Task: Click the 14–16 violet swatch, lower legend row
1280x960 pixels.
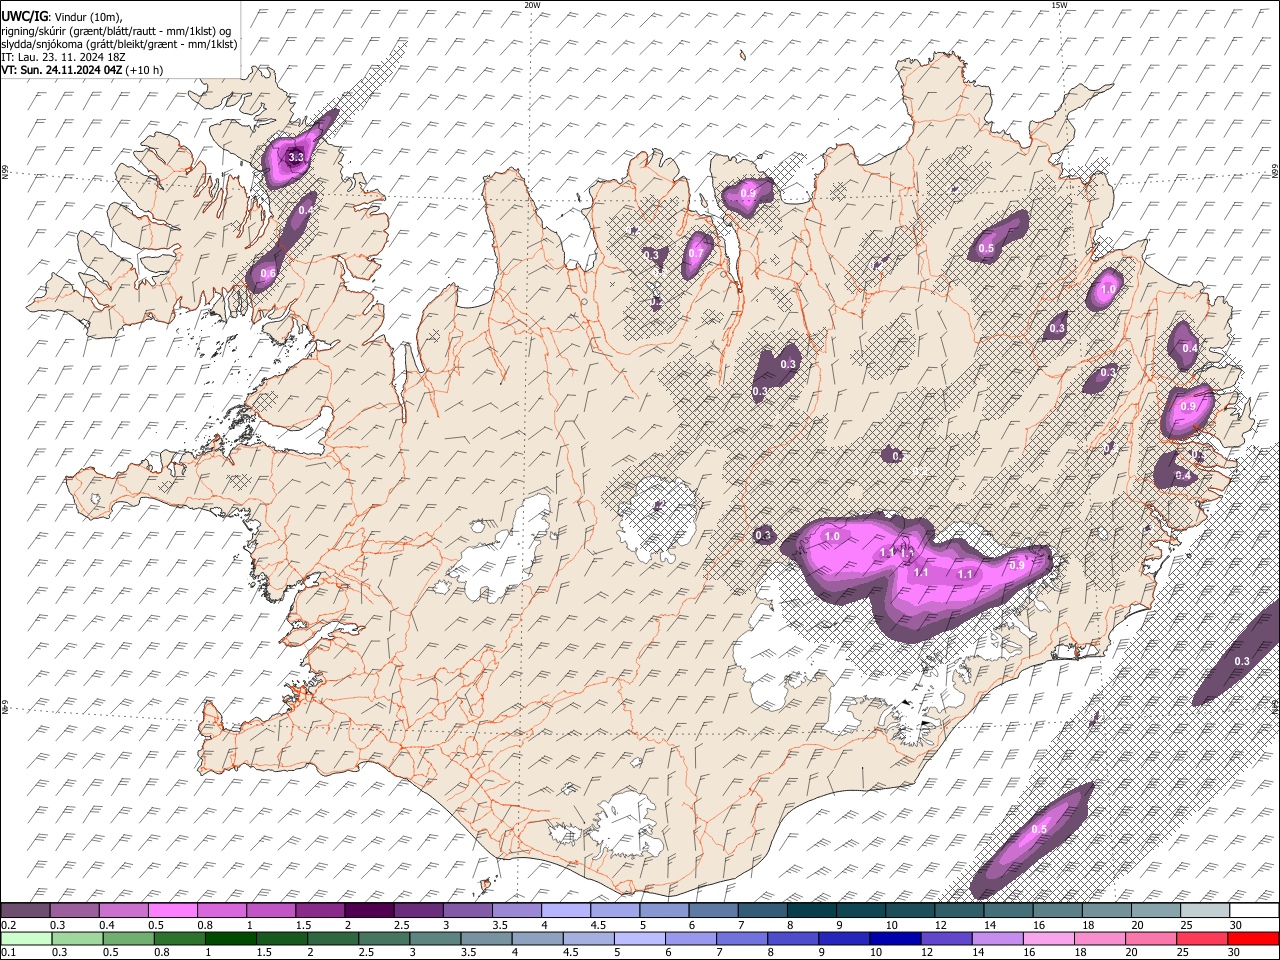Action: pos(998,938)
